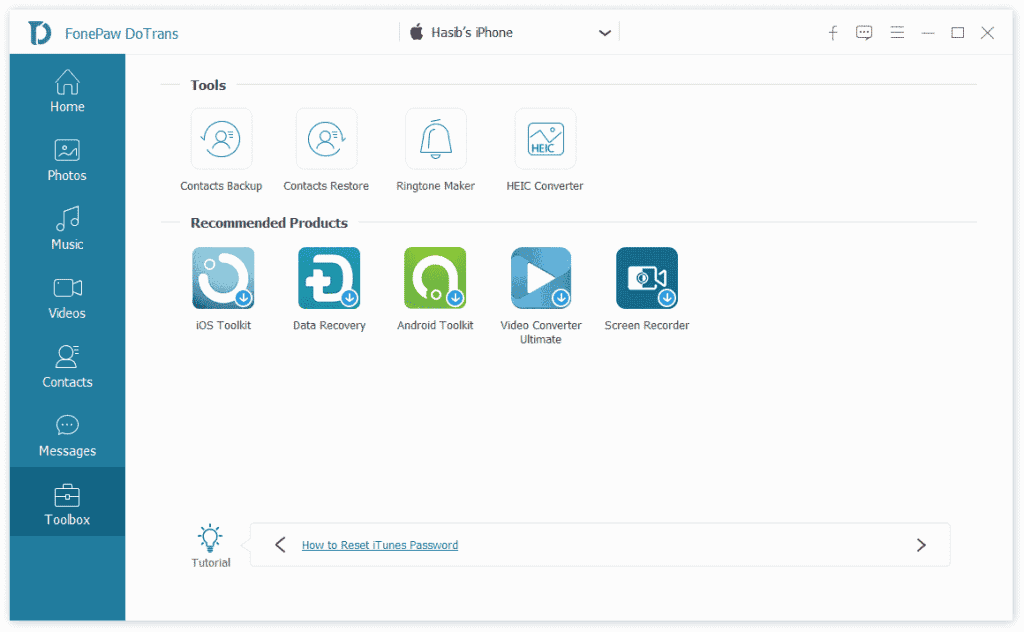Click the Tutorial lightbulb icon

(x=210, y=537)
